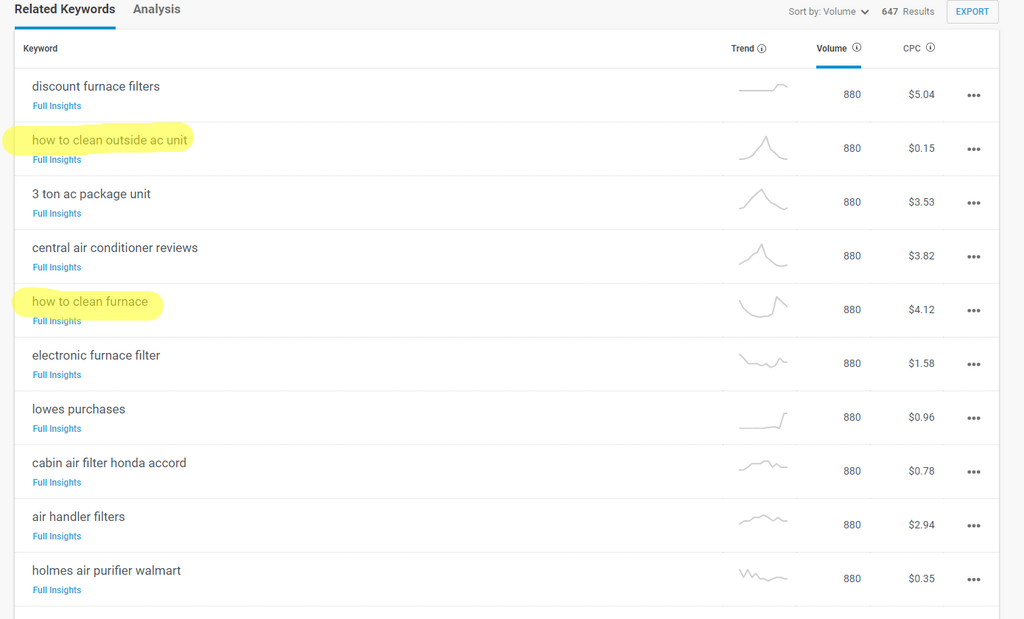Switch to the Analysis tab

pyautogui.click(x=157, y=10)
